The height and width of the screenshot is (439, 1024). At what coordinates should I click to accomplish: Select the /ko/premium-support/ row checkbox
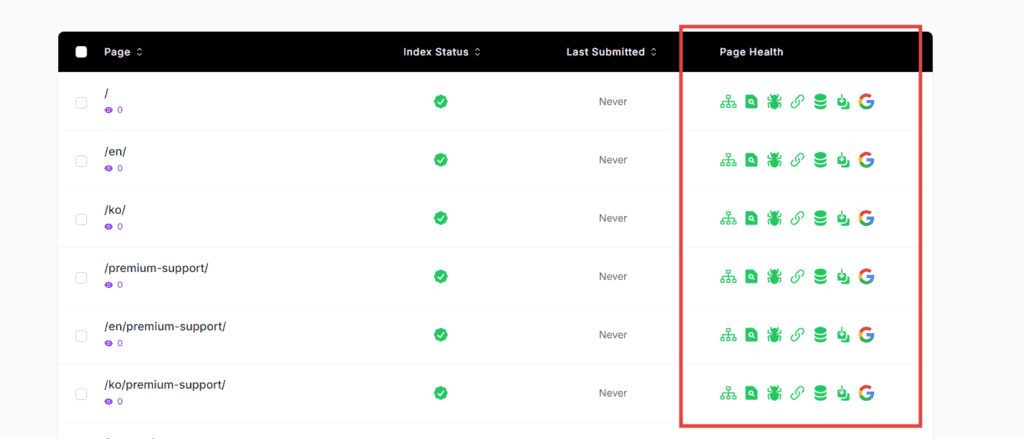click(x=81, y=394)
